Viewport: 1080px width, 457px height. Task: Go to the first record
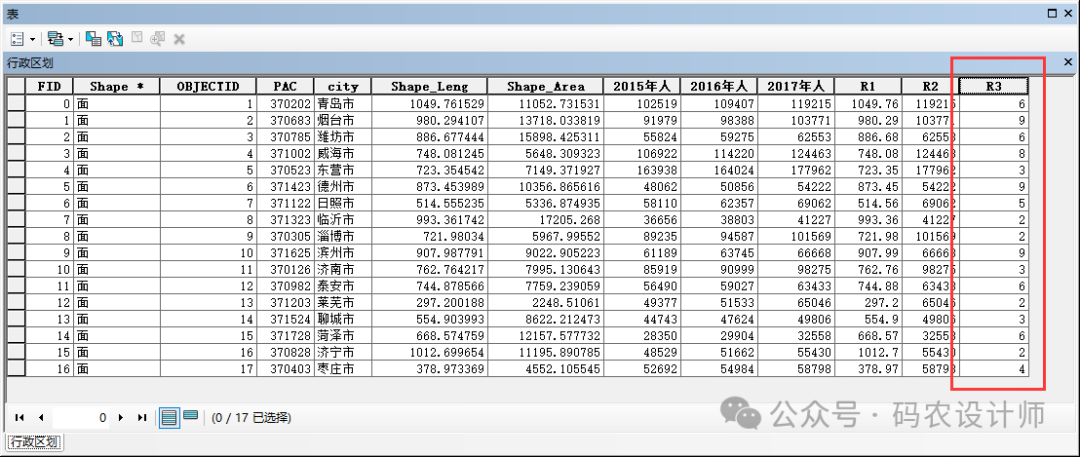tap(20, 417)
